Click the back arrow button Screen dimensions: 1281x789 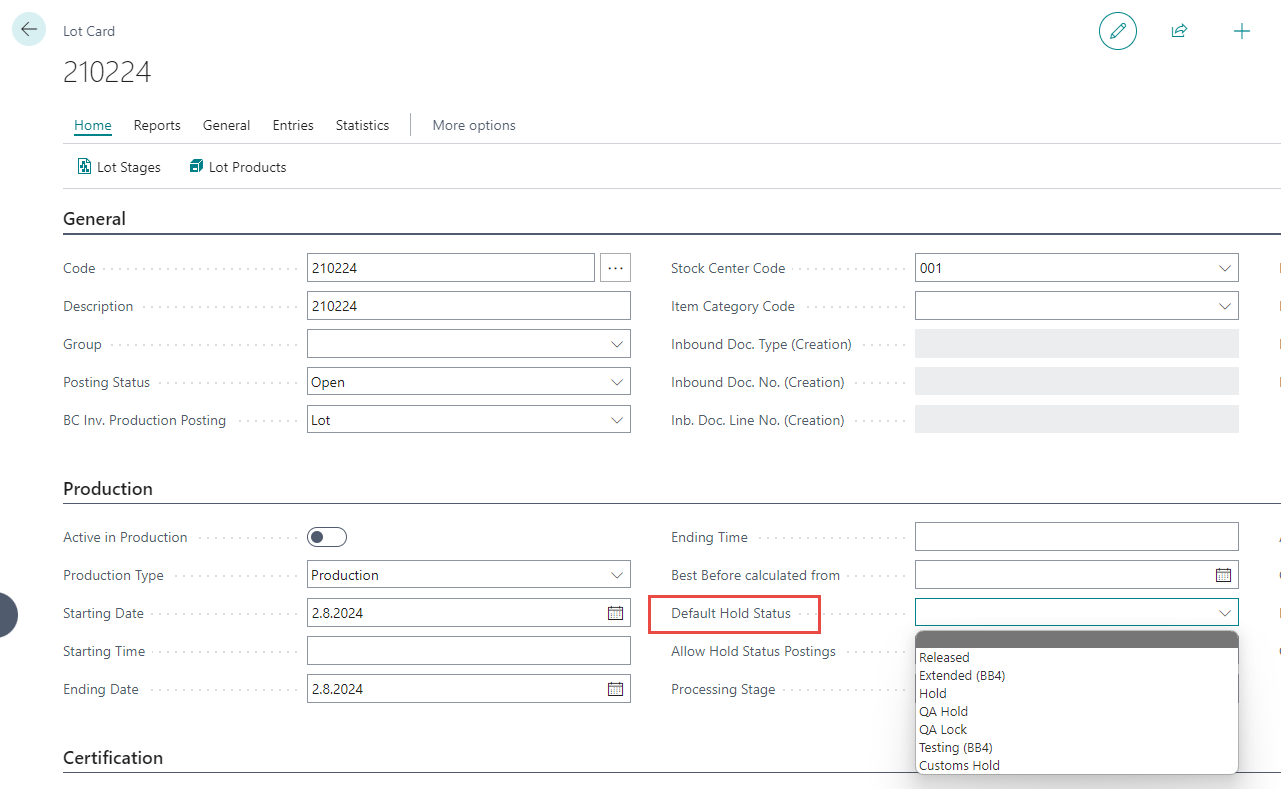coord(28,30)
